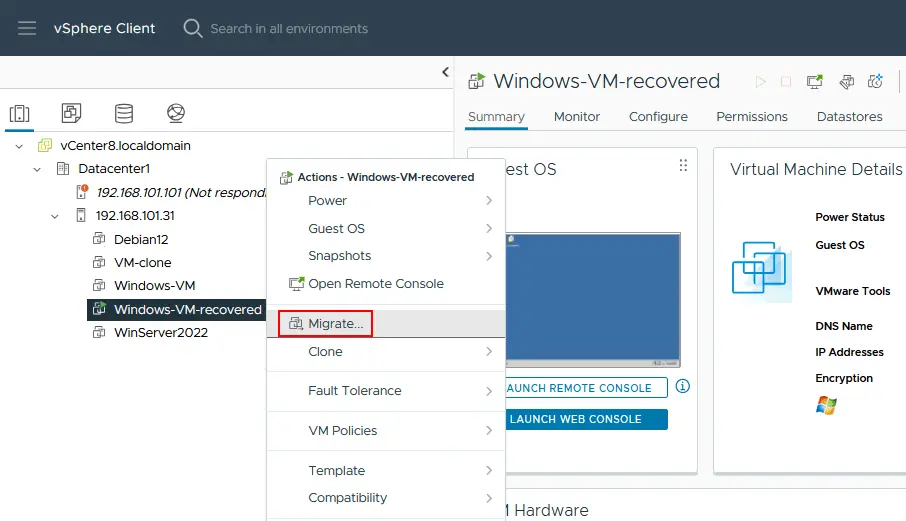Select the Windows-VM virtual machine
The width and height of the screenshot is (906, 521).
[155, 285]
